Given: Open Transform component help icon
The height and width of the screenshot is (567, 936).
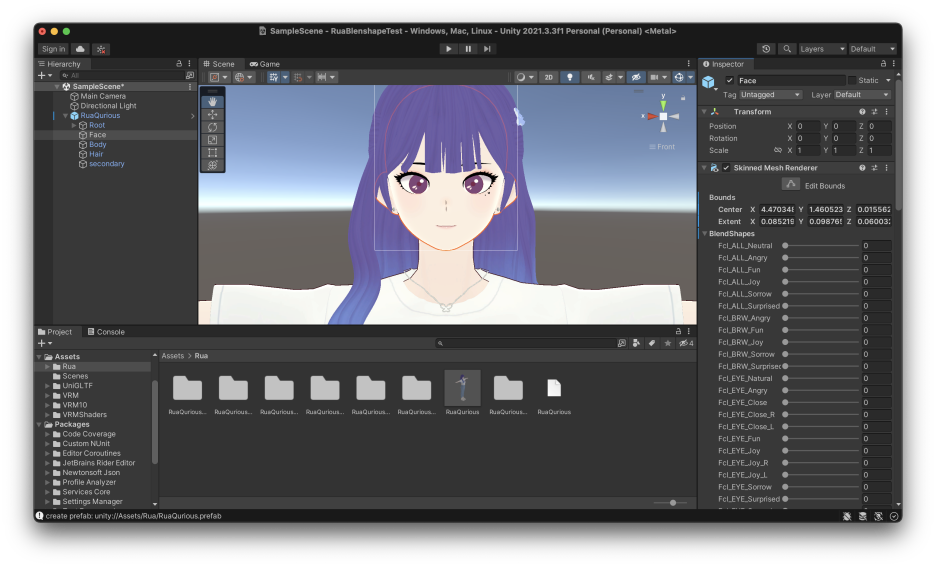Looking at the screenshot, I should pos(862,112).
